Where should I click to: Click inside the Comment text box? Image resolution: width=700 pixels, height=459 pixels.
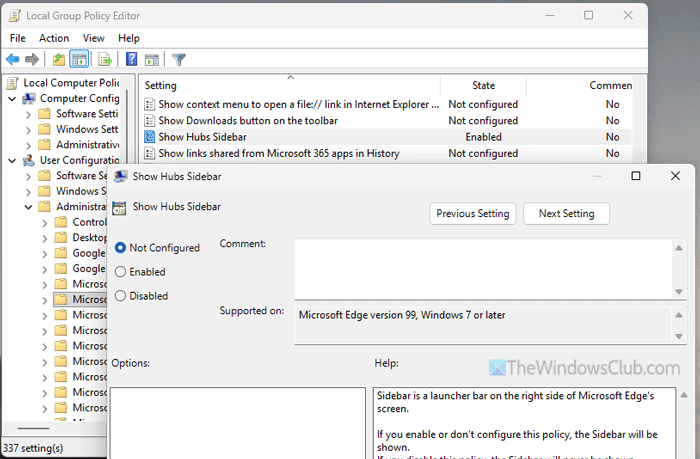coord(483,269)
